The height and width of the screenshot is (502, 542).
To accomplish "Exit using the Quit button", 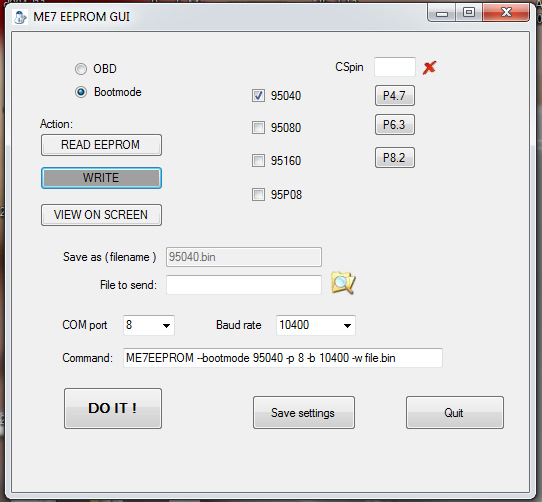I will coord(455,412).
